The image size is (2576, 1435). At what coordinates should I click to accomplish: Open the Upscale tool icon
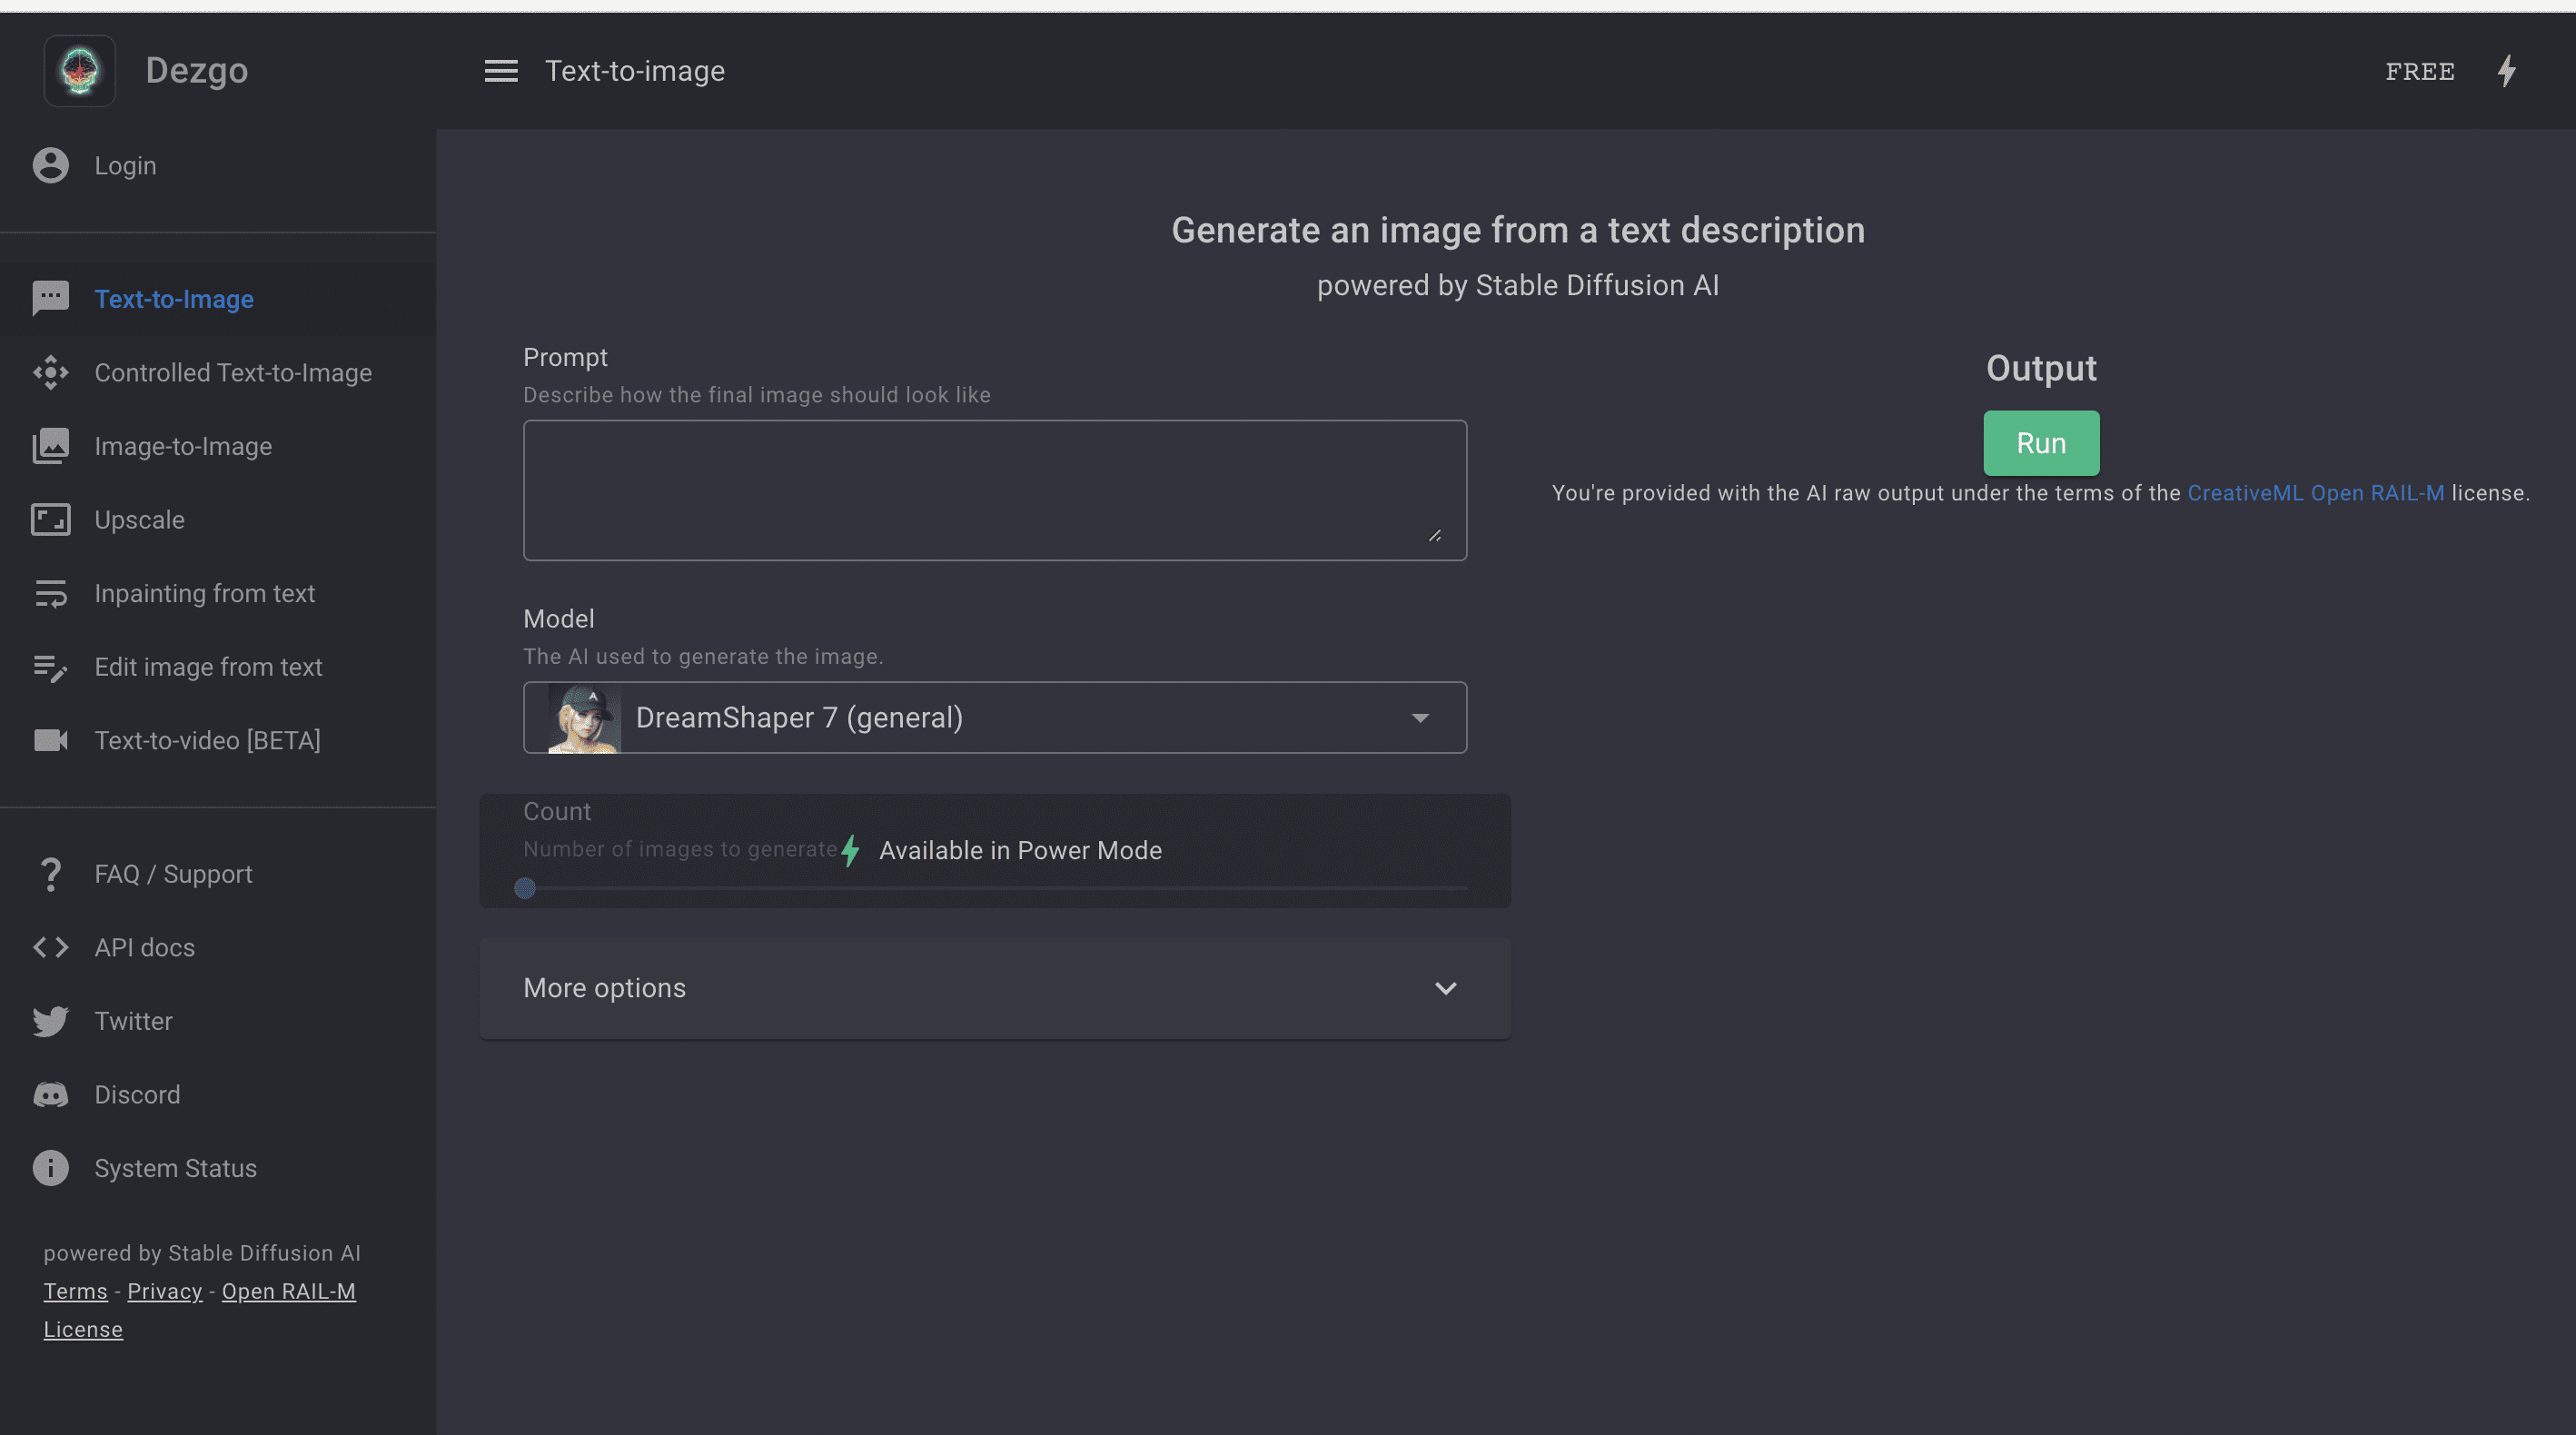coord(50,520)
